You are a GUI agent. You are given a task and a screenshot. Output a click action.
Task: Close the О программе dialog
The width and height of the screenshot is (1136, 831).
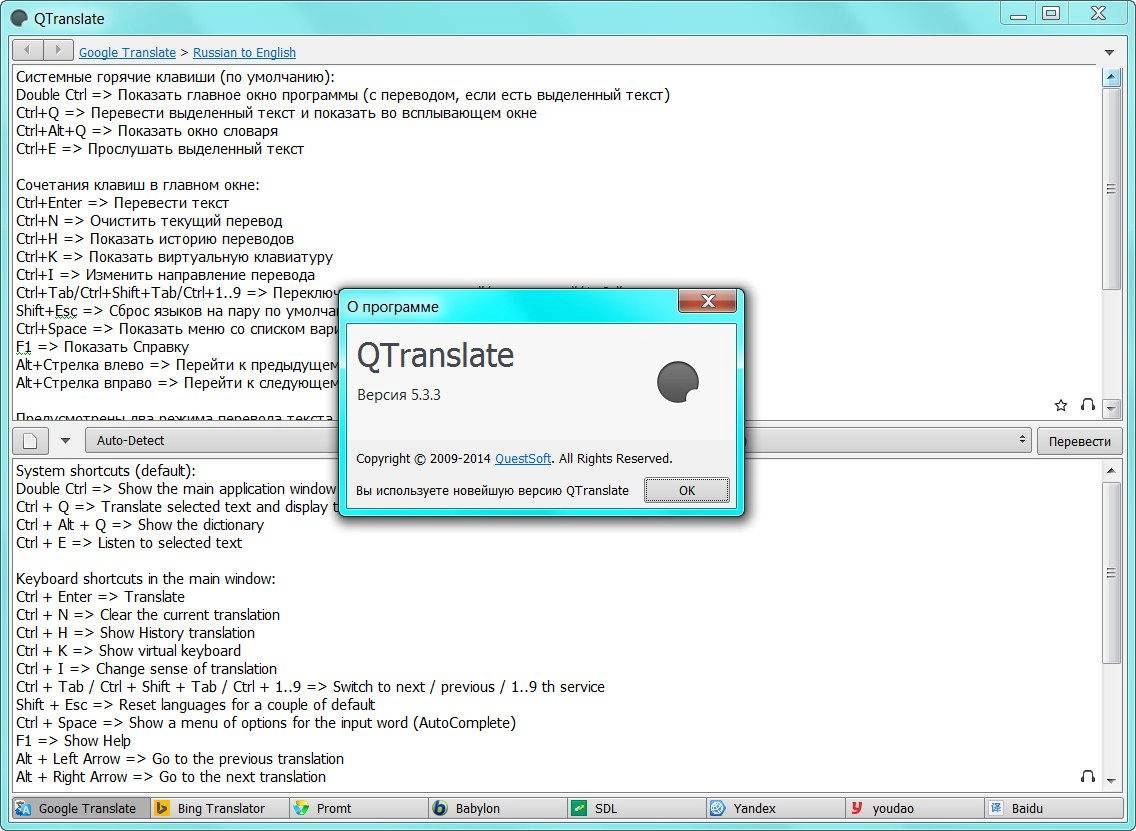click(x=708, y=301)
